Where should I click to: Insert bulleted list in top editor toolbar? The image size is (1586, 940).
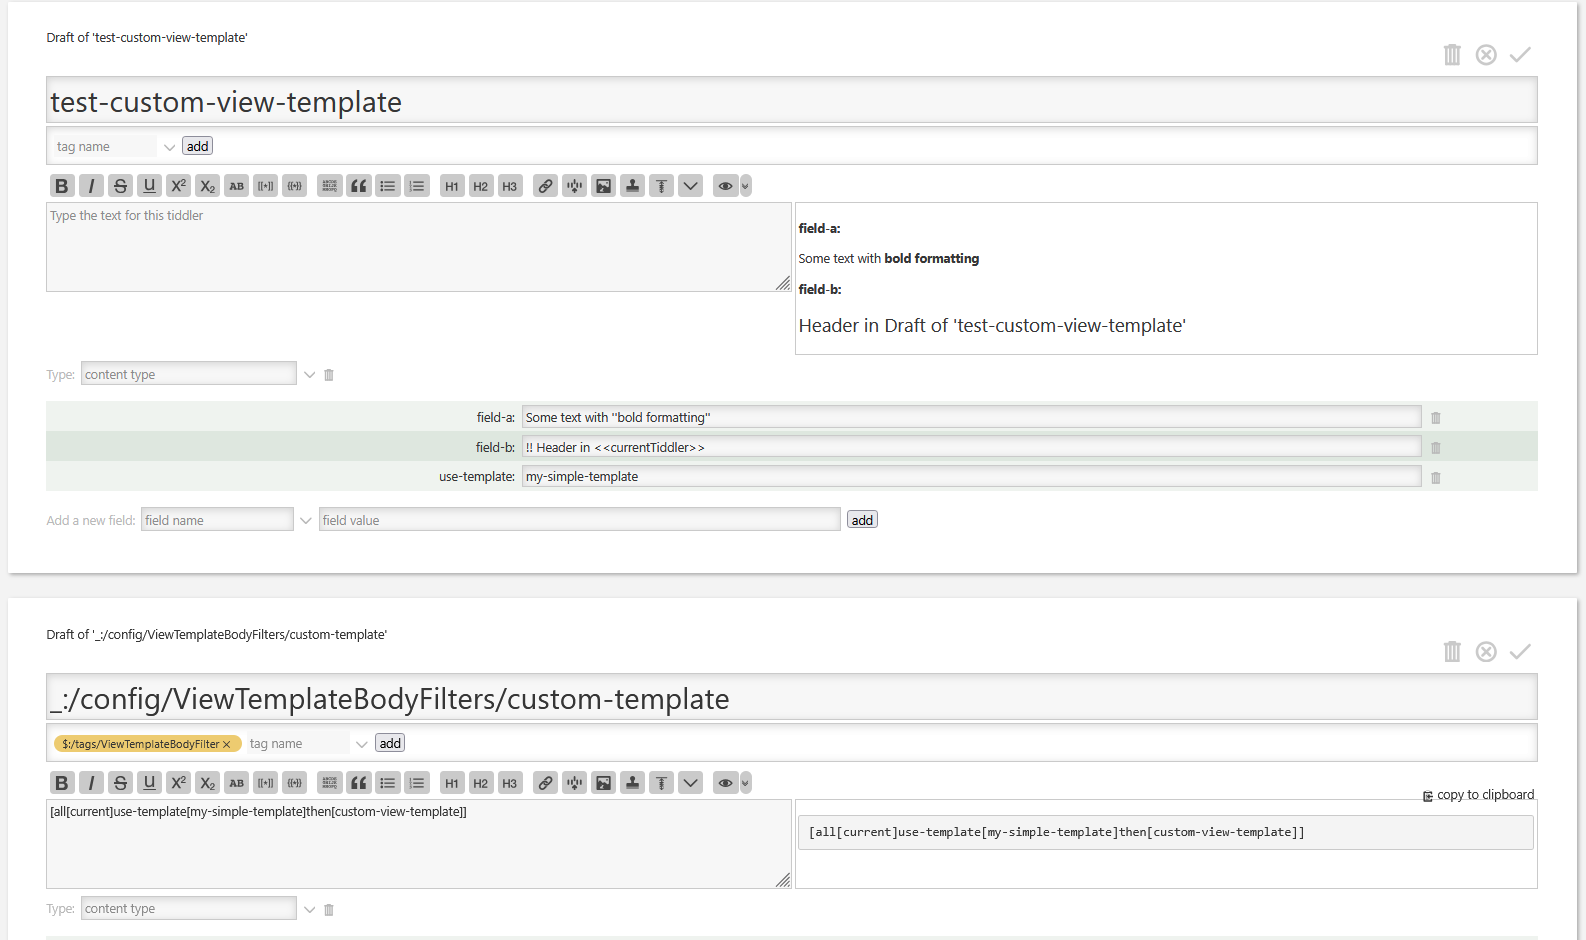[x=388, y=186]
